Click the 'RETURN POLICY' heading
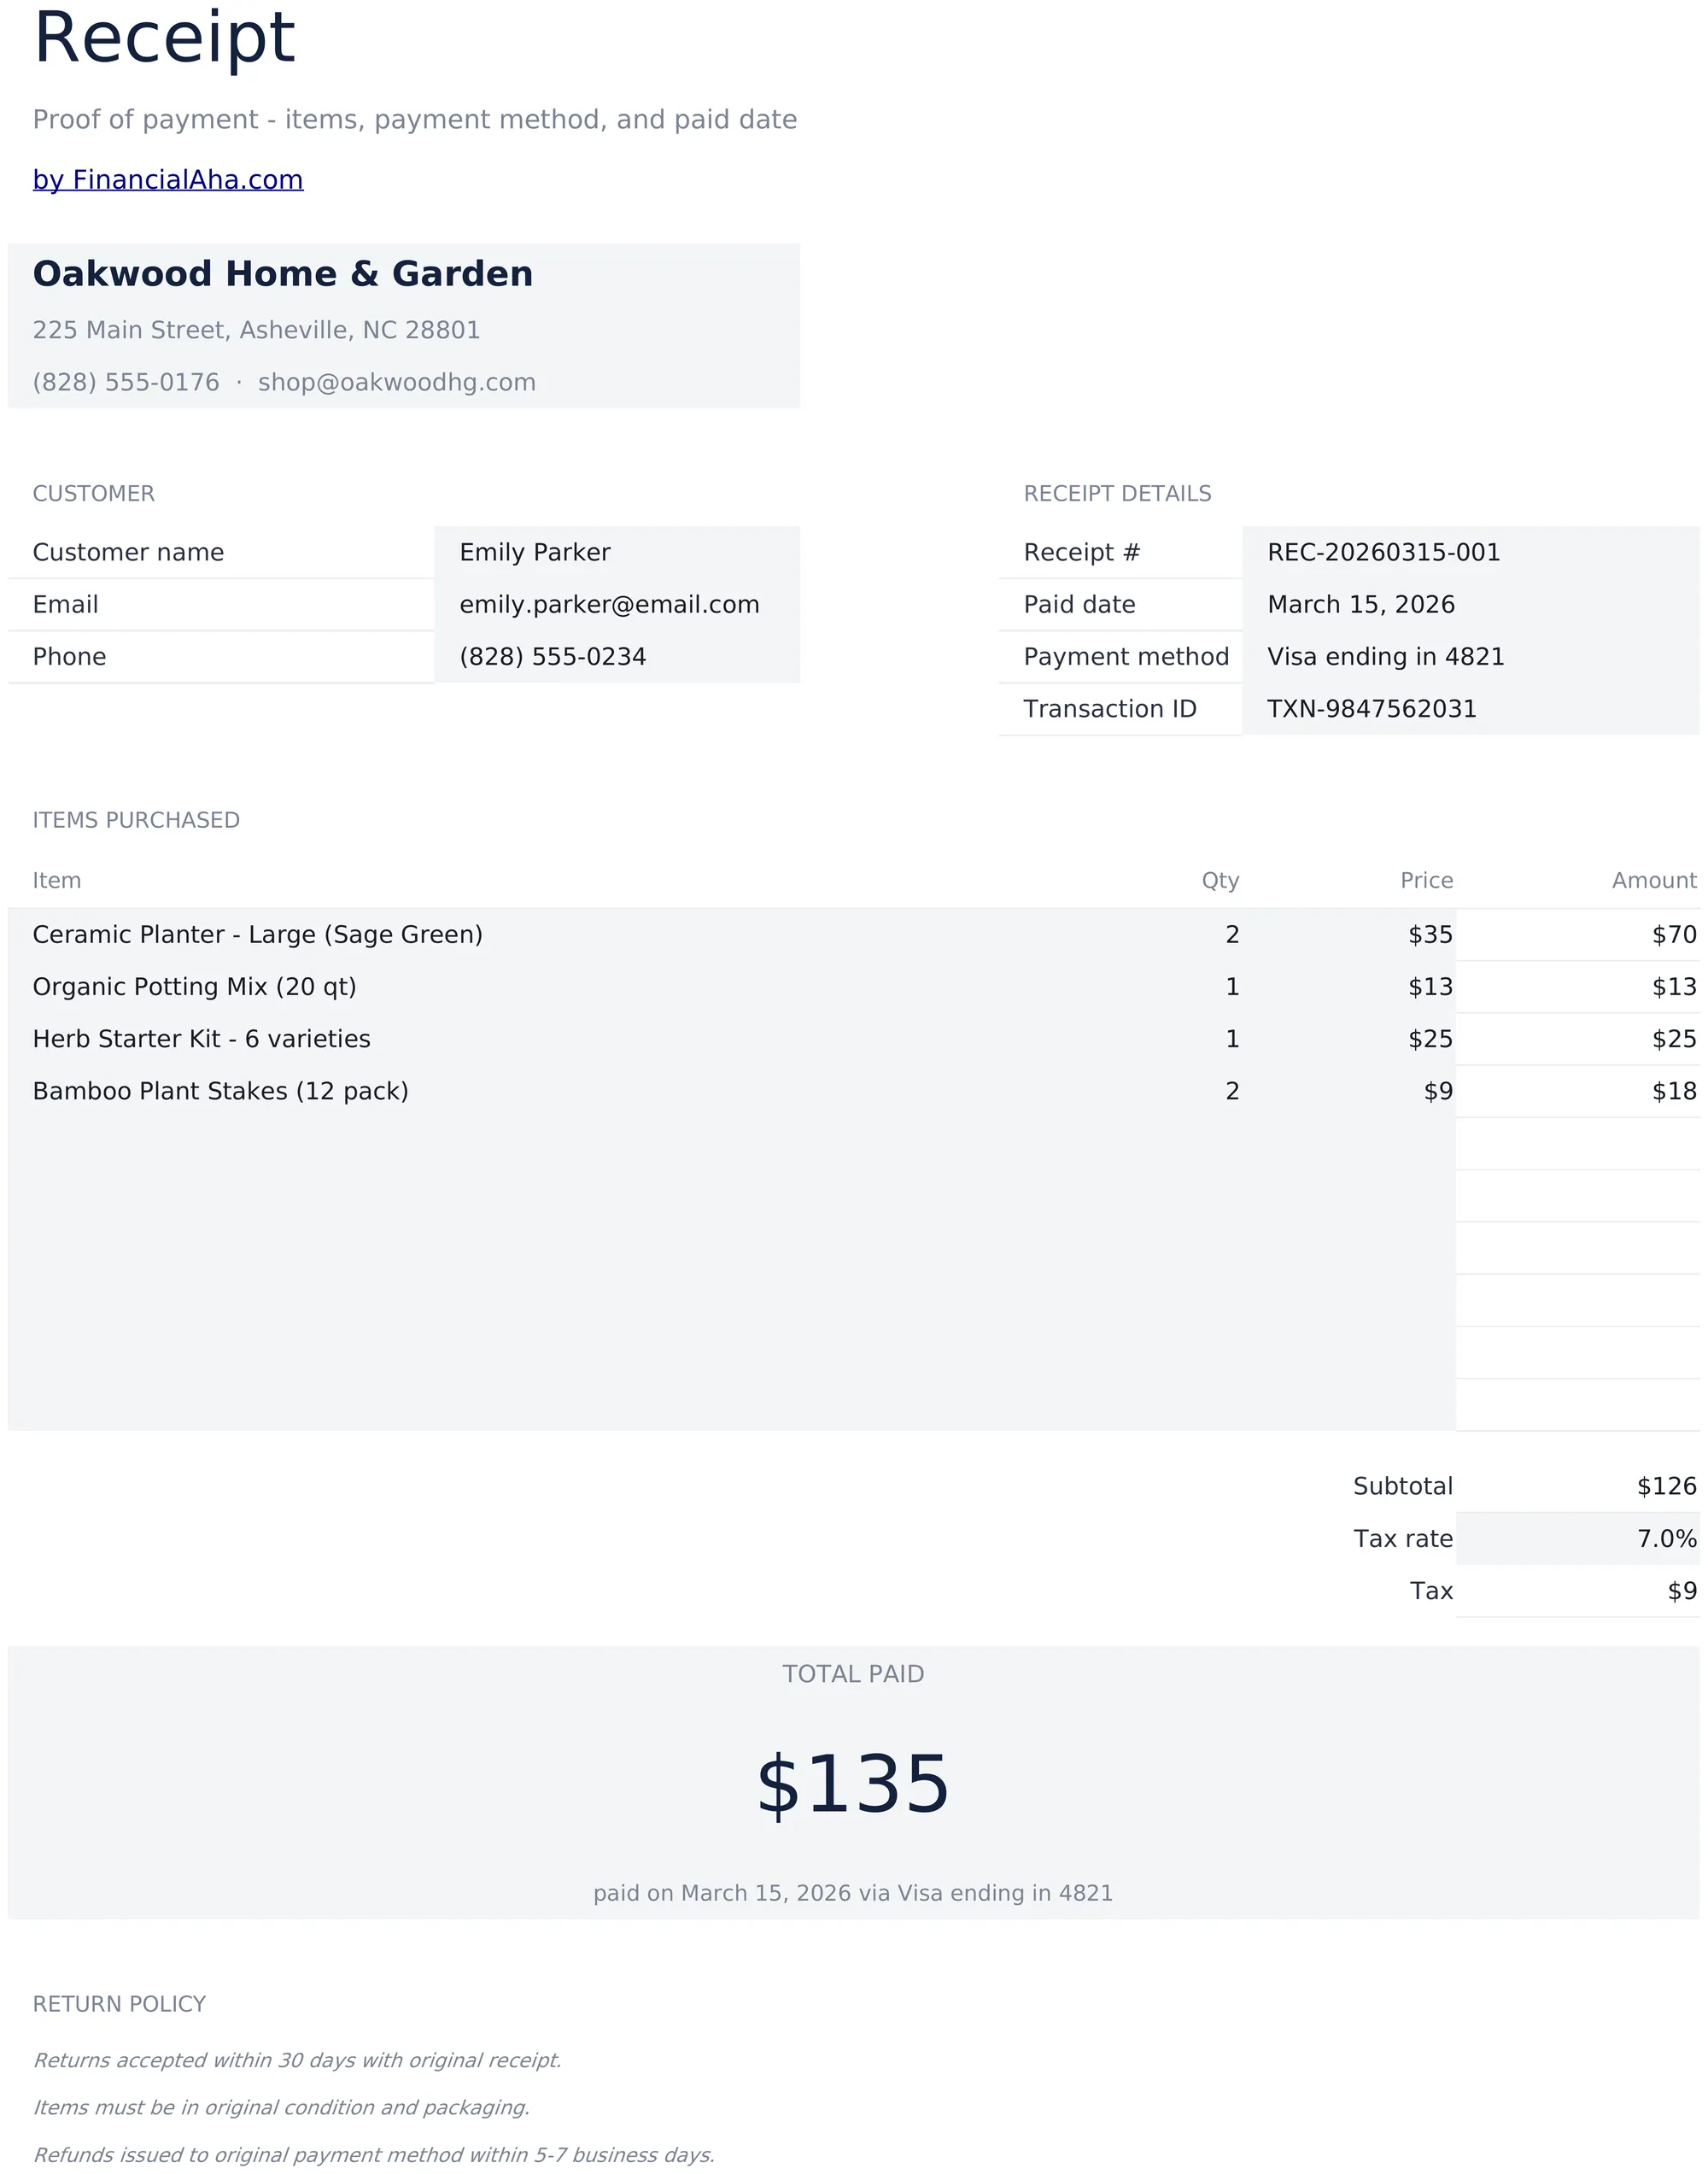1708x2174 pixels. [119, 2004]
